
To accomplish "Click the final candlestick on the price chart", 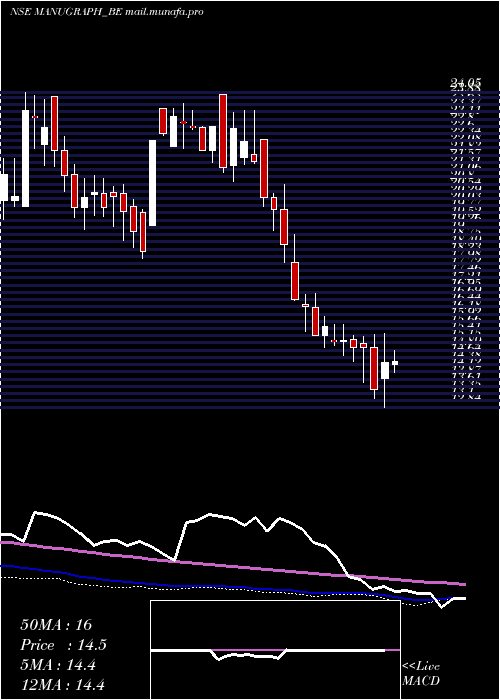I will tap(395, 362).
